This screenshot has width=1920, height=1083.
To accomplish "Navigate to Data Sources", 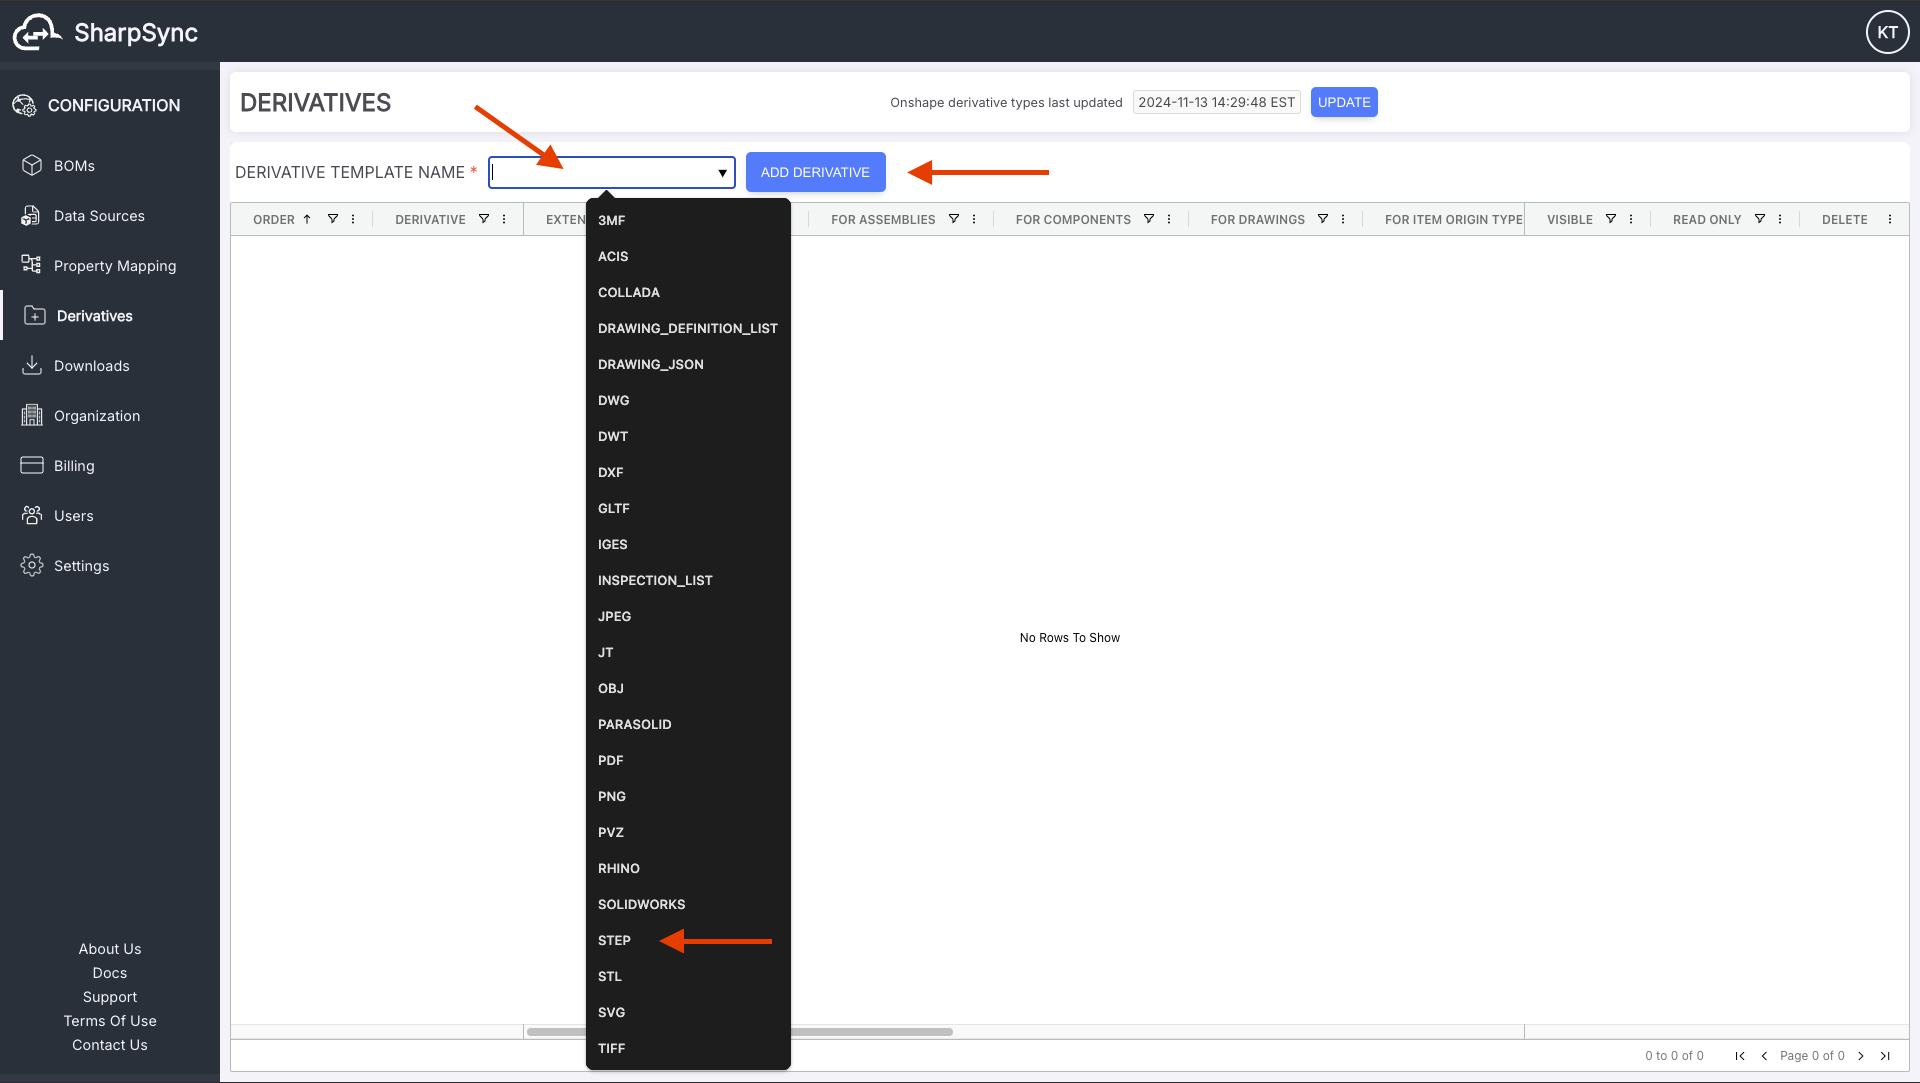I will (99, 215).
